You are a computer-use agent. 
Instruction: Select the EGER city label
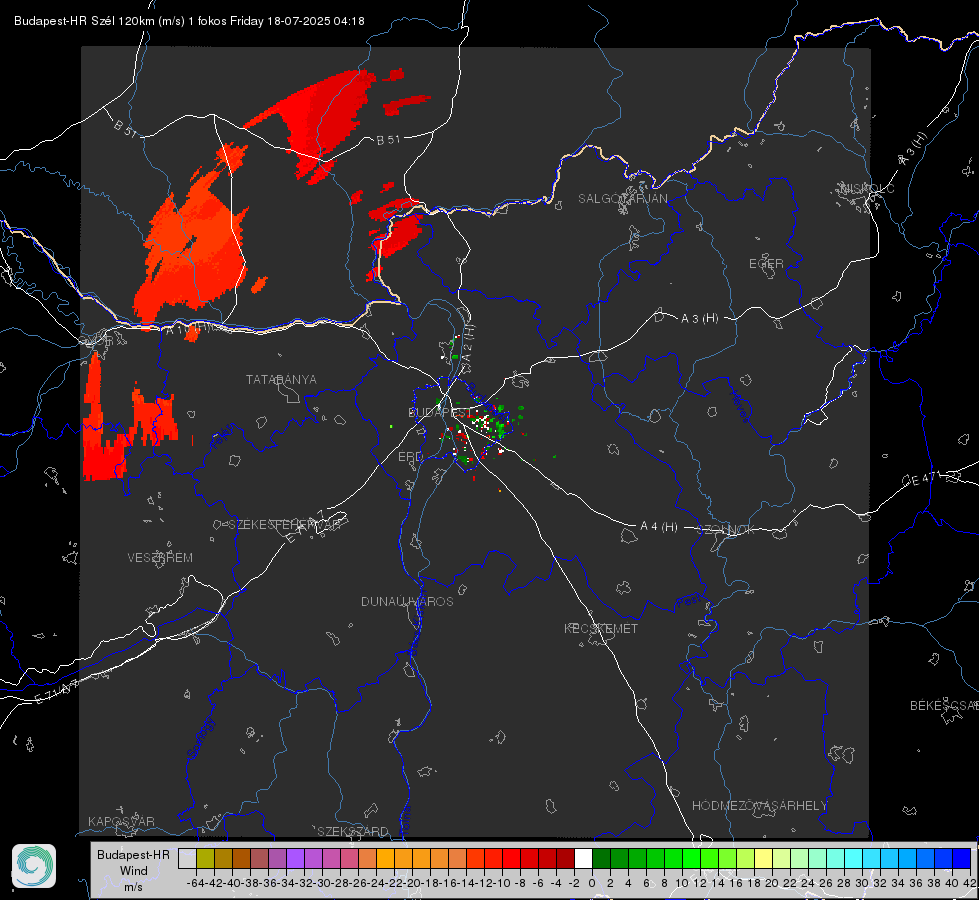pyautogui.click(x=766, y=264)
